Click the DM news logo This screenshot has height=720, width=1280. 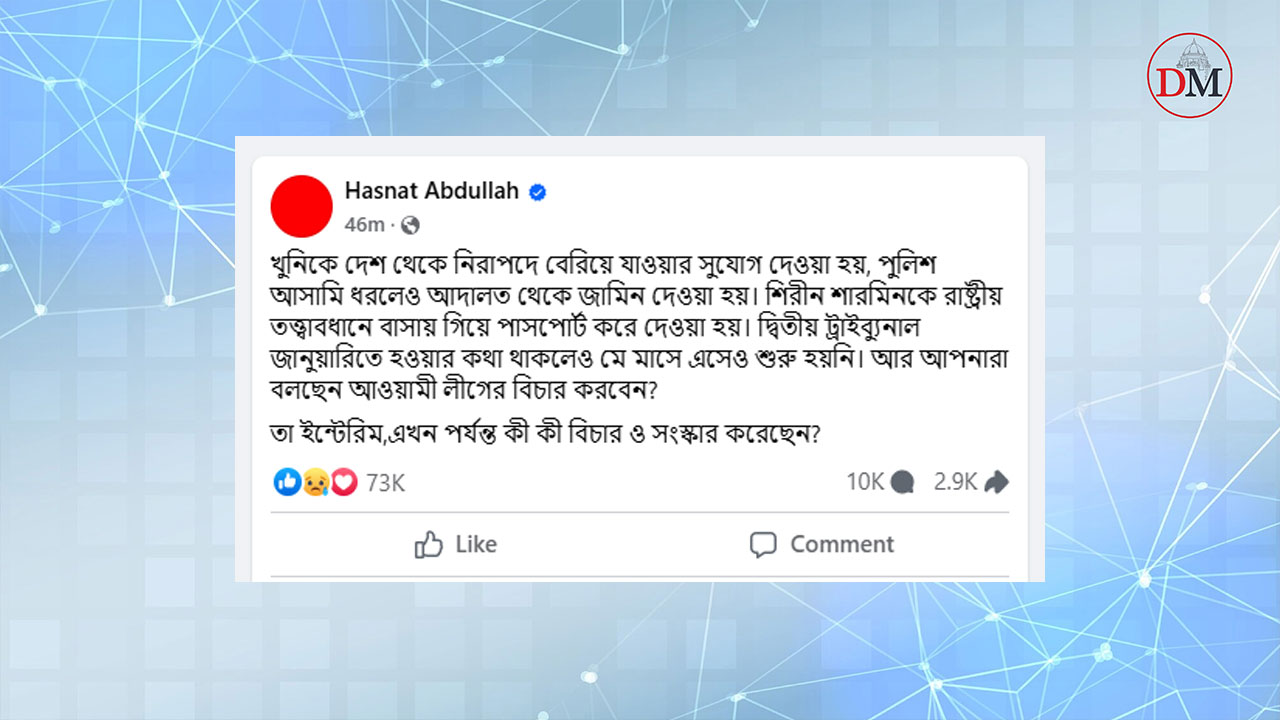[1189, 75]
